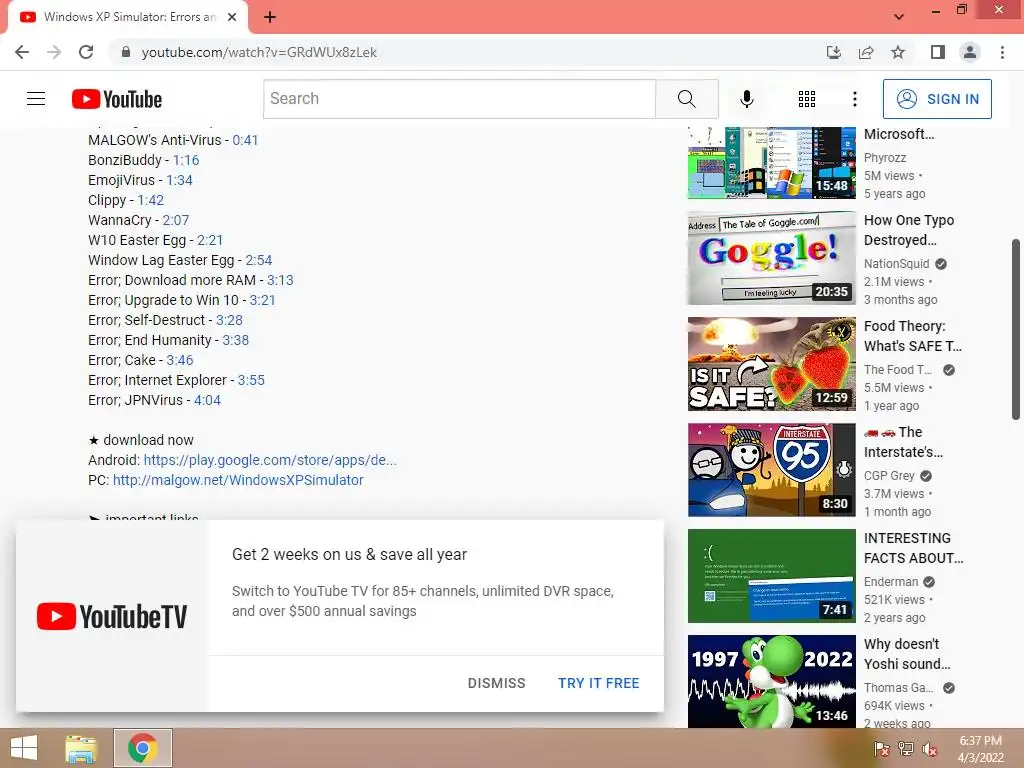Screen dimensions: 1024x768
Task: Go to the YouTube home logo
Action: coord(117,99)
